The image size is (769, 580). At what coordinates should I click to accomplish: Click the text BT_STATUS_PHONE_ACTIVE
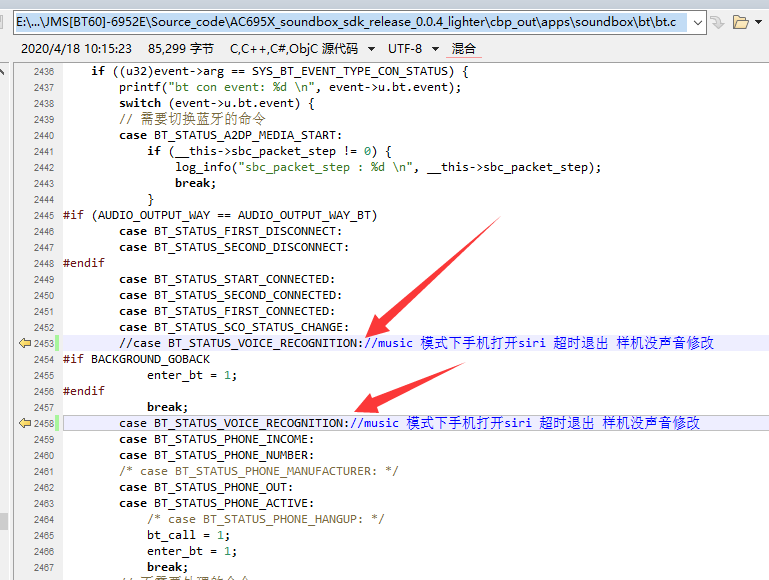coord(231,503)
